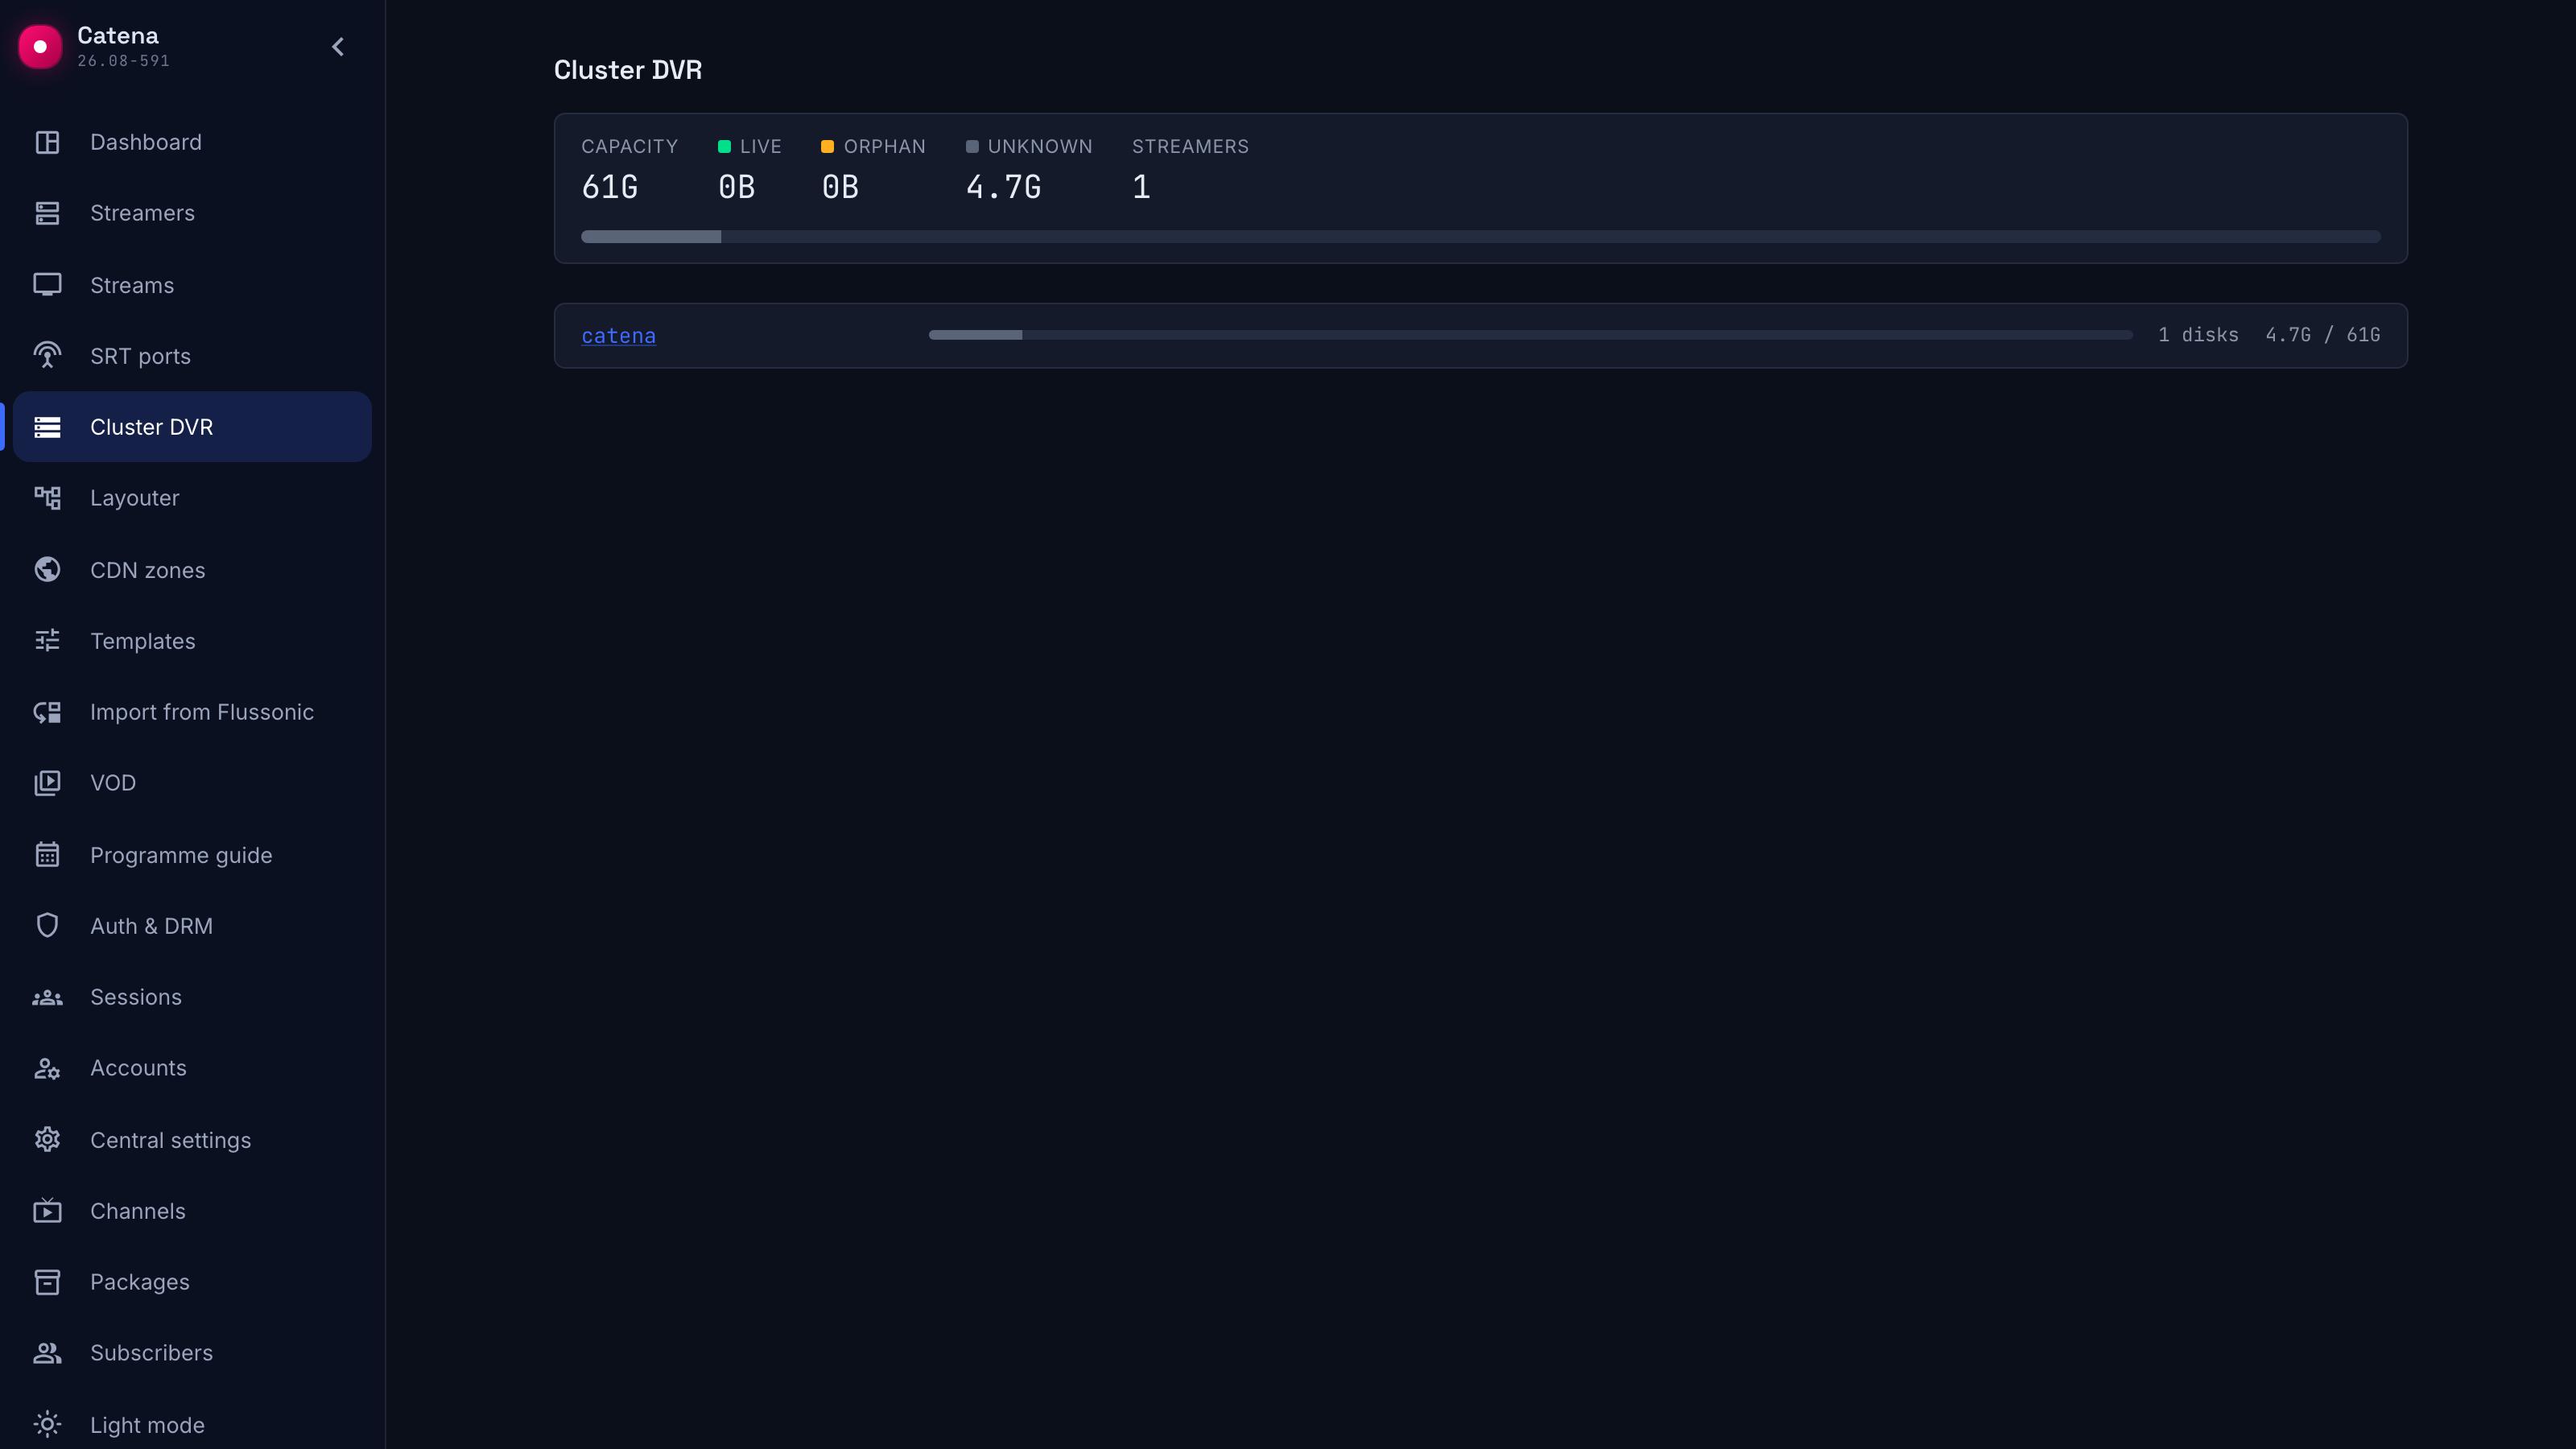
Task: Click the orange ORPHAN legend swatch
Action: point(827,147)
